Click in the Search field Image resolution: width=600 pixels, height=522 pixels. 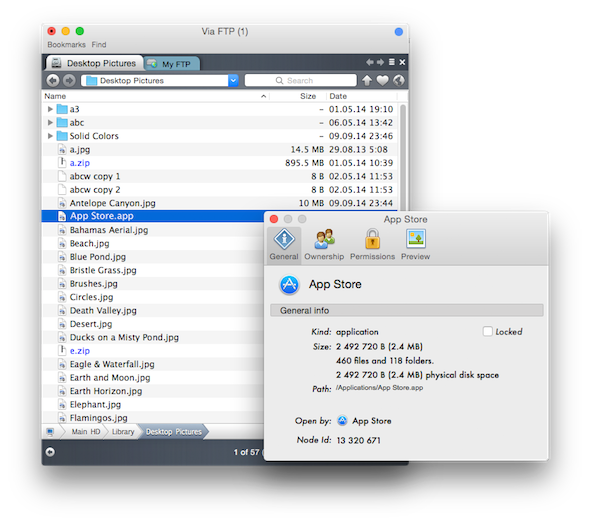(x=300, y=80)
